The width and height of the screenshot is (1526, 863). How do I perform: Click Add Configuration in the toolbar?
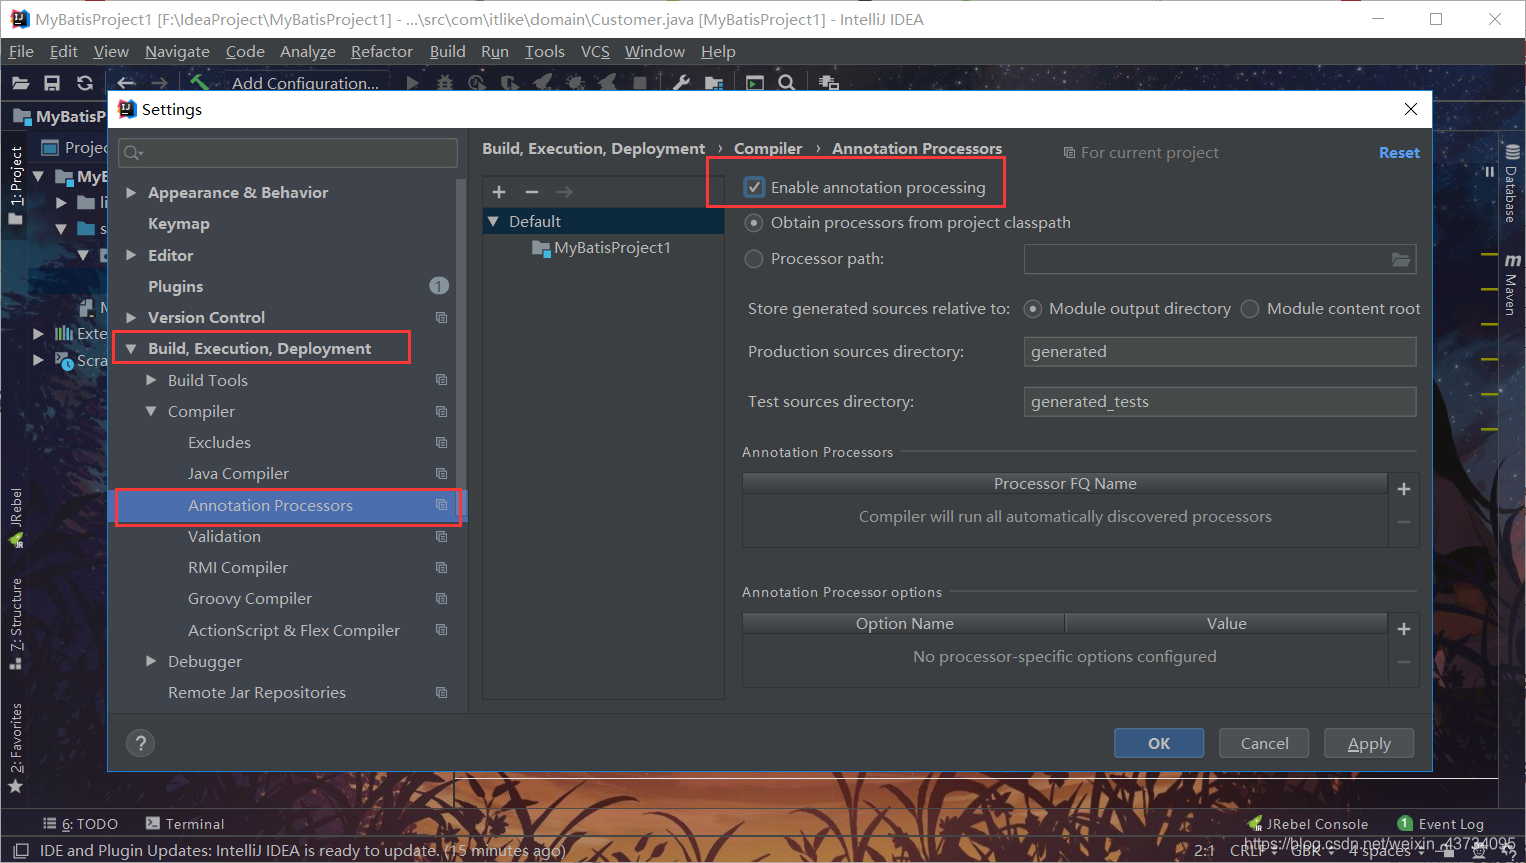pos(305,83)
